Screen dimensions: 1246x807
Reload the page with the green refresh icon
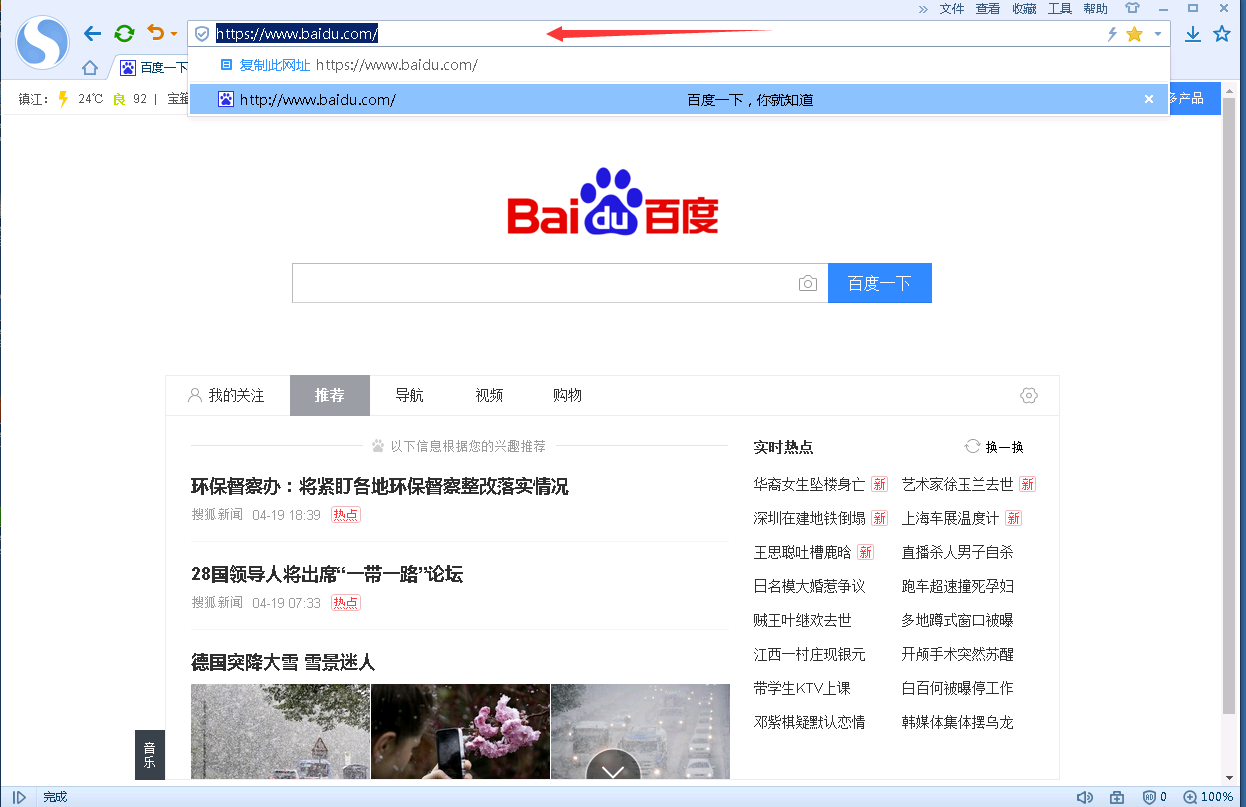124,34
